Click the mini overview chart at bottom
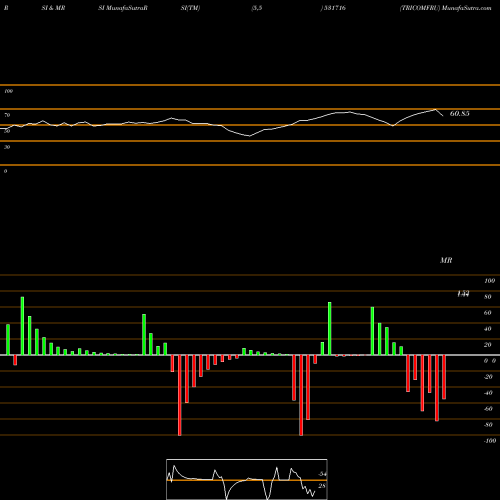The image size is (500, 500). click(x=247, y=479)
